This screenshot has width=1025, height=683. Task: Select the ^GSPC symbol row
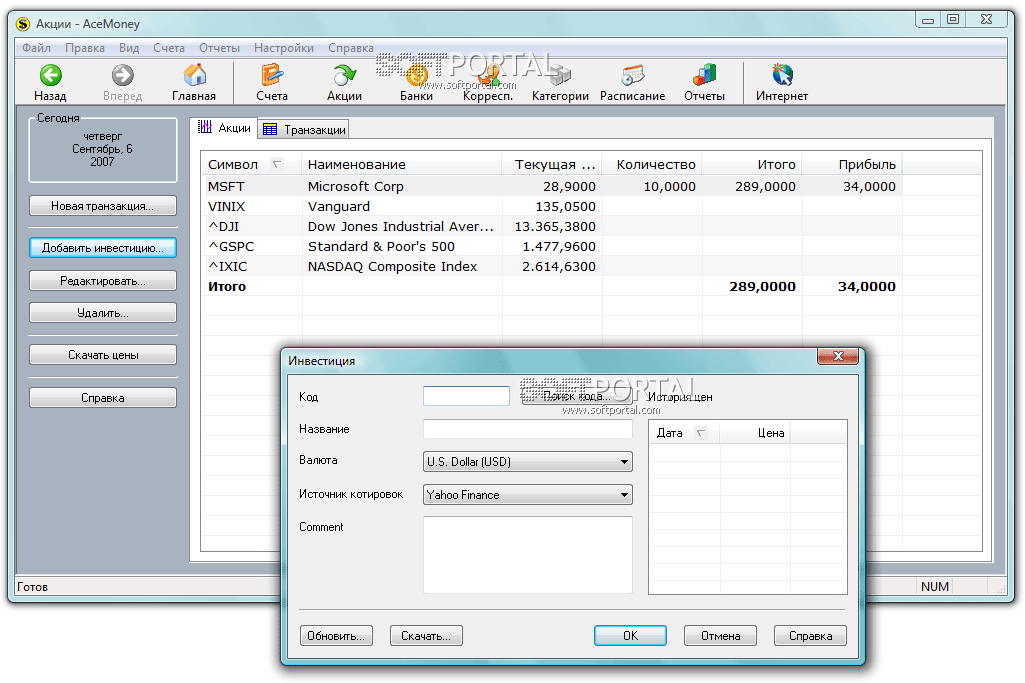click(x=231, y=246)
